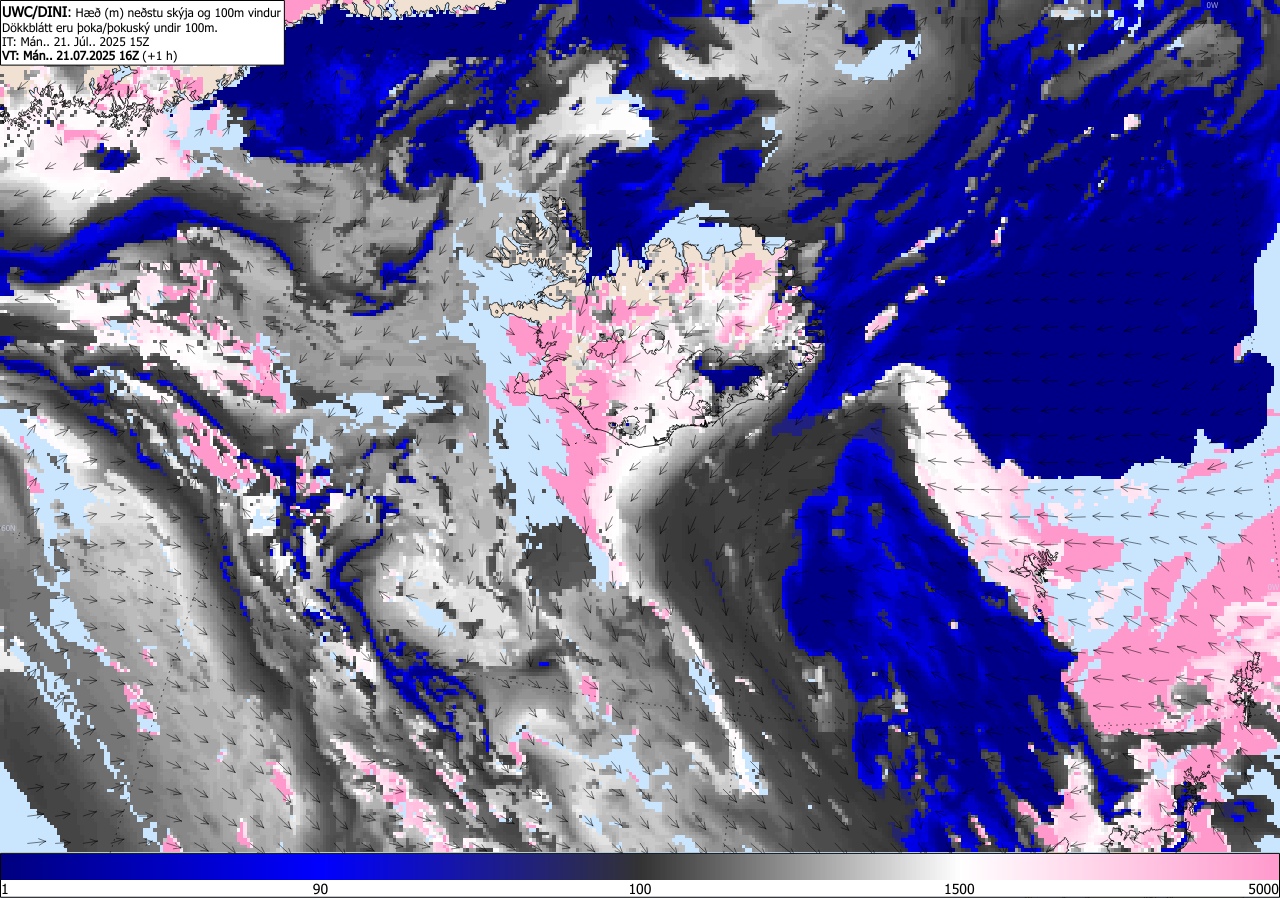This screenshot has width=1280, height=898.
Task: Click the "90" label on the color scale
Action: (x=321, y=889)
